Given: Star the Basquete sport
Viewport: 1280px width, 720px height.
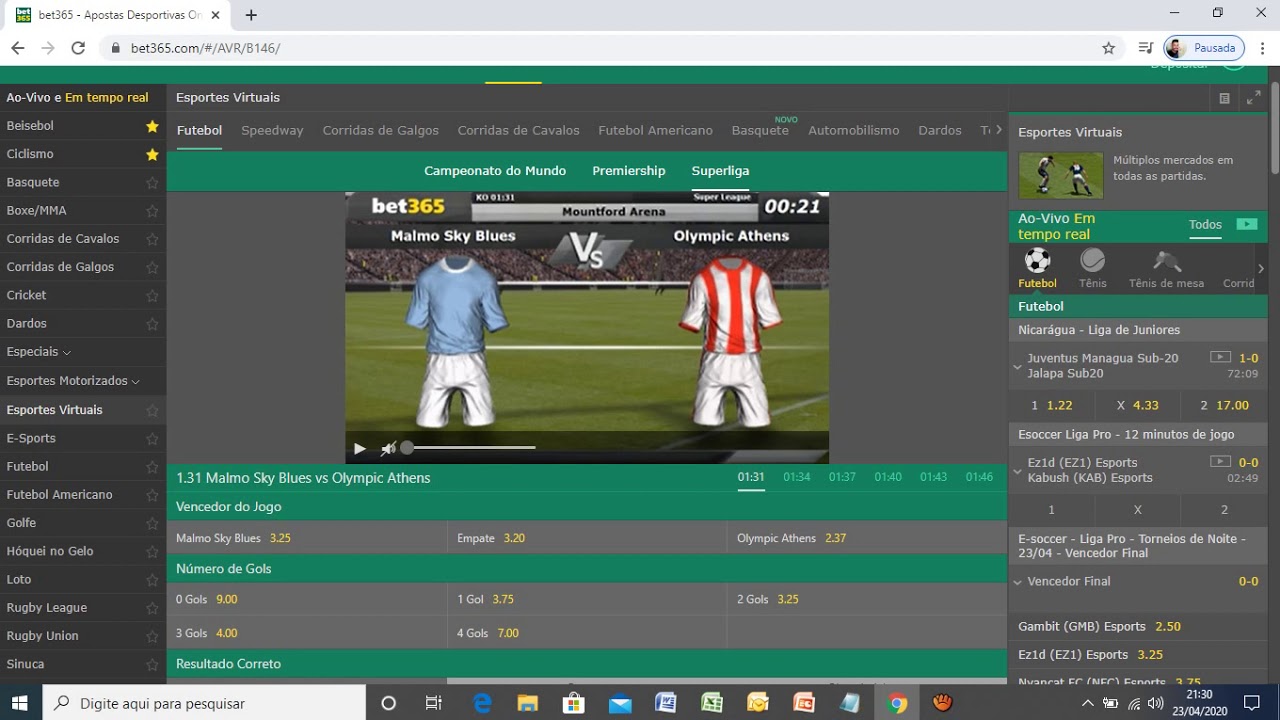Looking at the screenshot, I should [152, 183].
